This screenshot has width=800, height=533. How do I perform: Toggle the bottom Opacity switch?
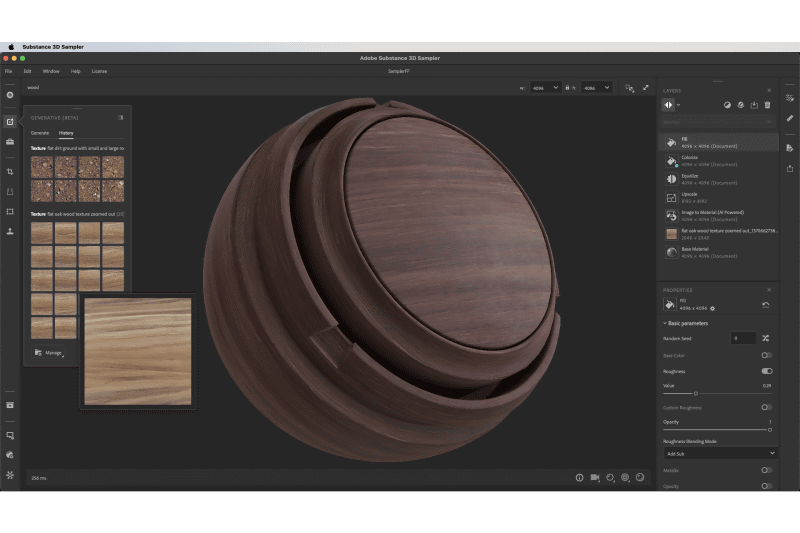point(766,486)
